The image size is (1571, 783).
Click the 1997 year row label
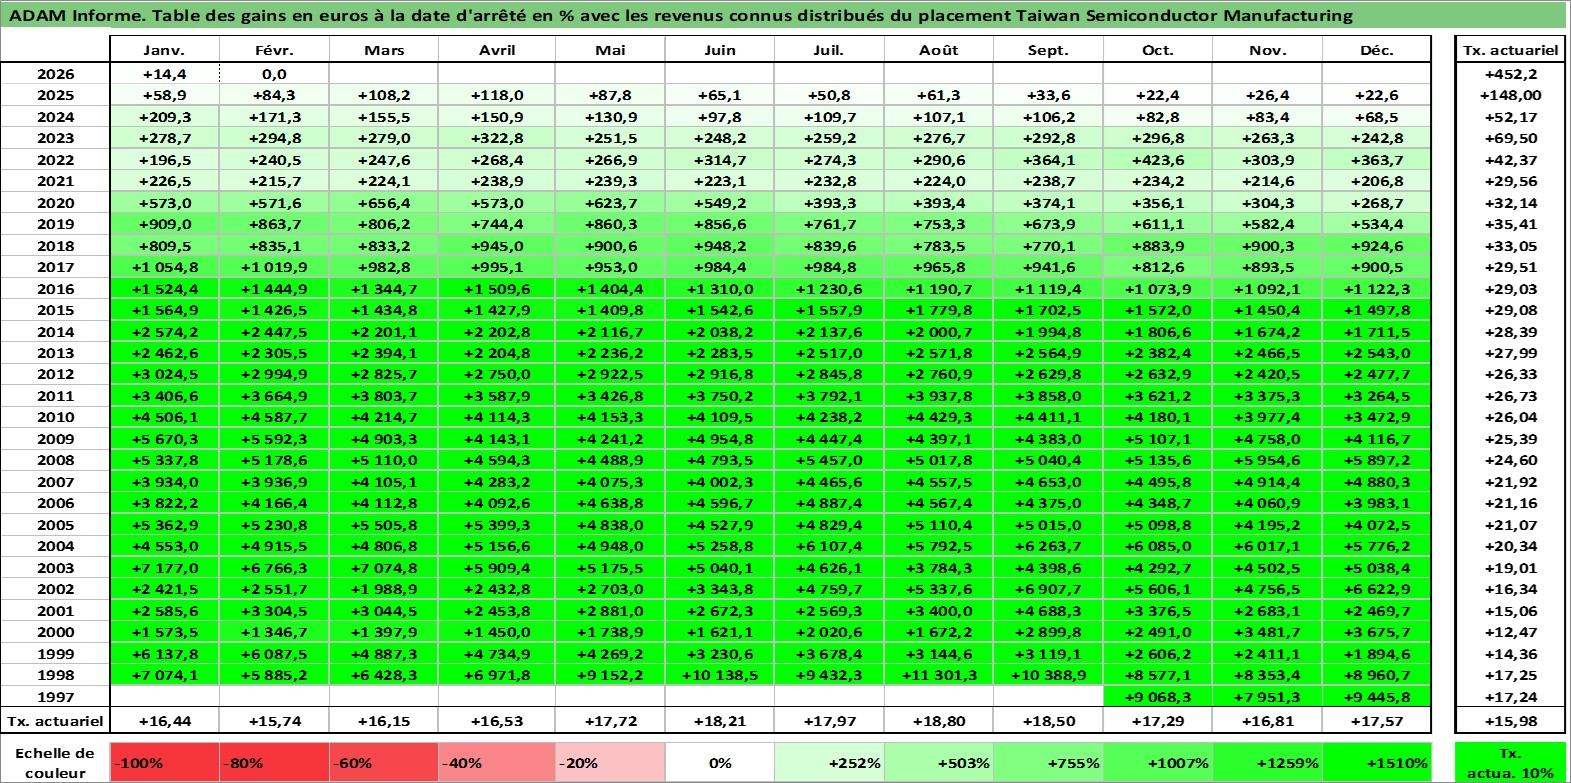(x=55, y=697)
